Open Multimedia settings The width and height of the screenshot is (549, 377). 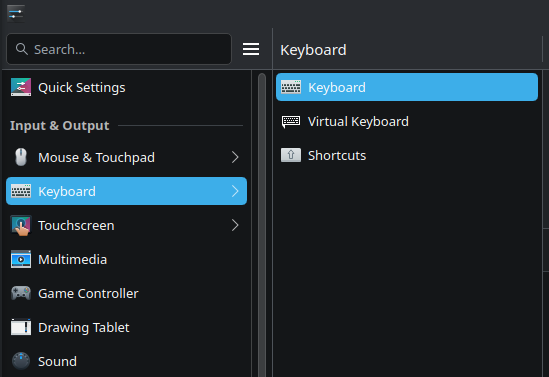(126, 259)
